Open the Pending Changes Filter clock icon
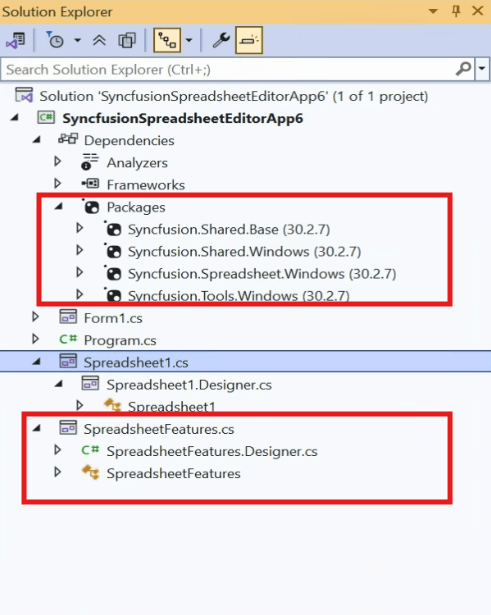Viewport: 491px width, 615px height. [55, 40]
